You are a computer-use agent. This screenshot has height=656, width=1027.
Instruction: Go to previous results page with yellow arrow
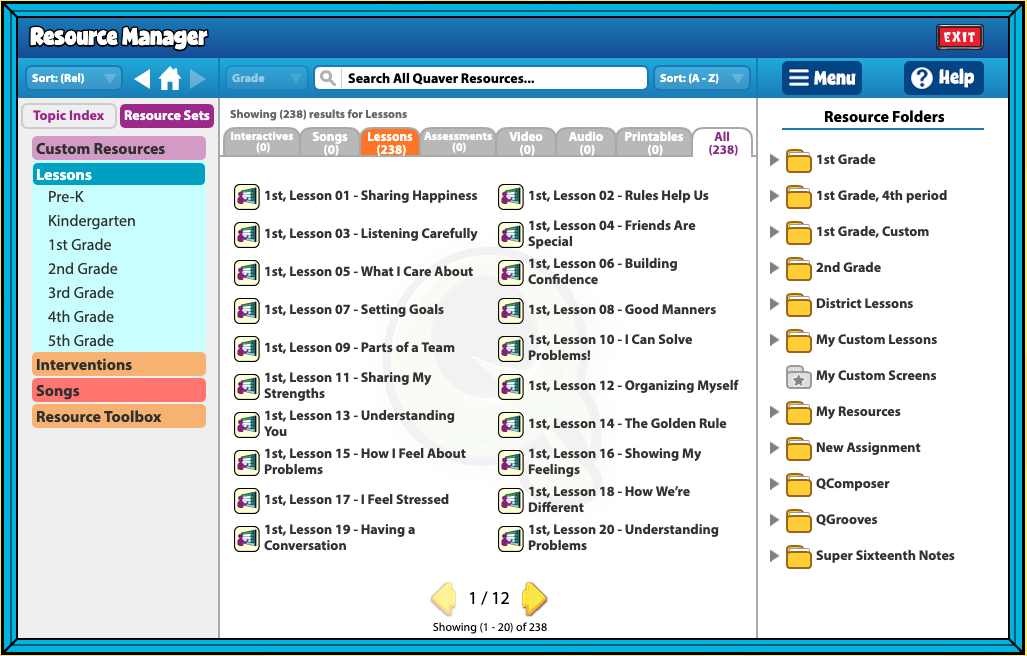point(443,598)
